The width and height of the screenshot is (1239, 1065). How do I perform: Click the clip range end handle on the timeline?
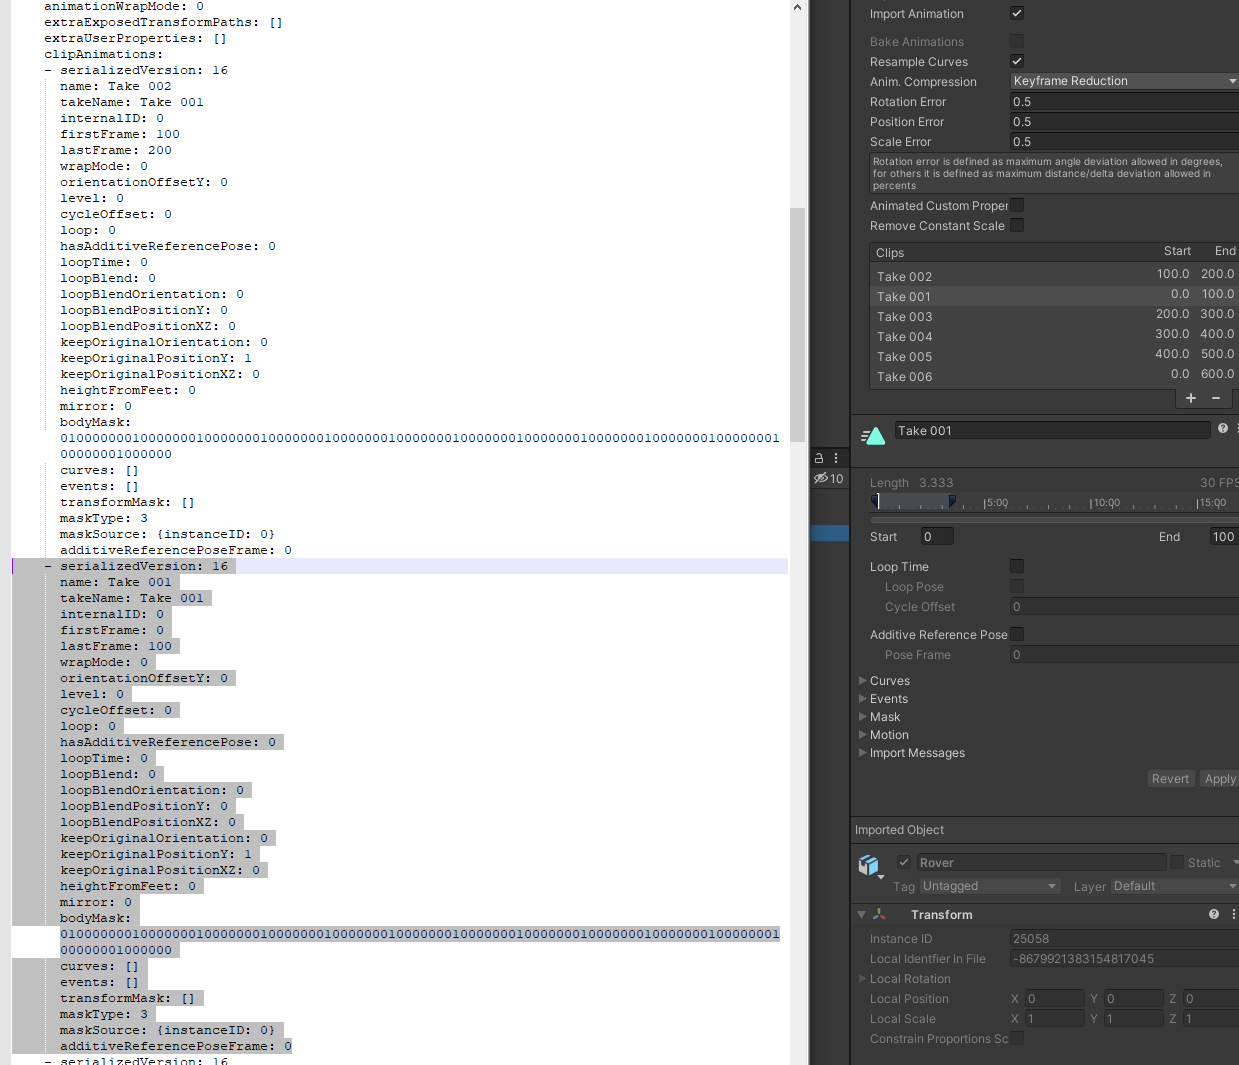[x=951, y=501]
